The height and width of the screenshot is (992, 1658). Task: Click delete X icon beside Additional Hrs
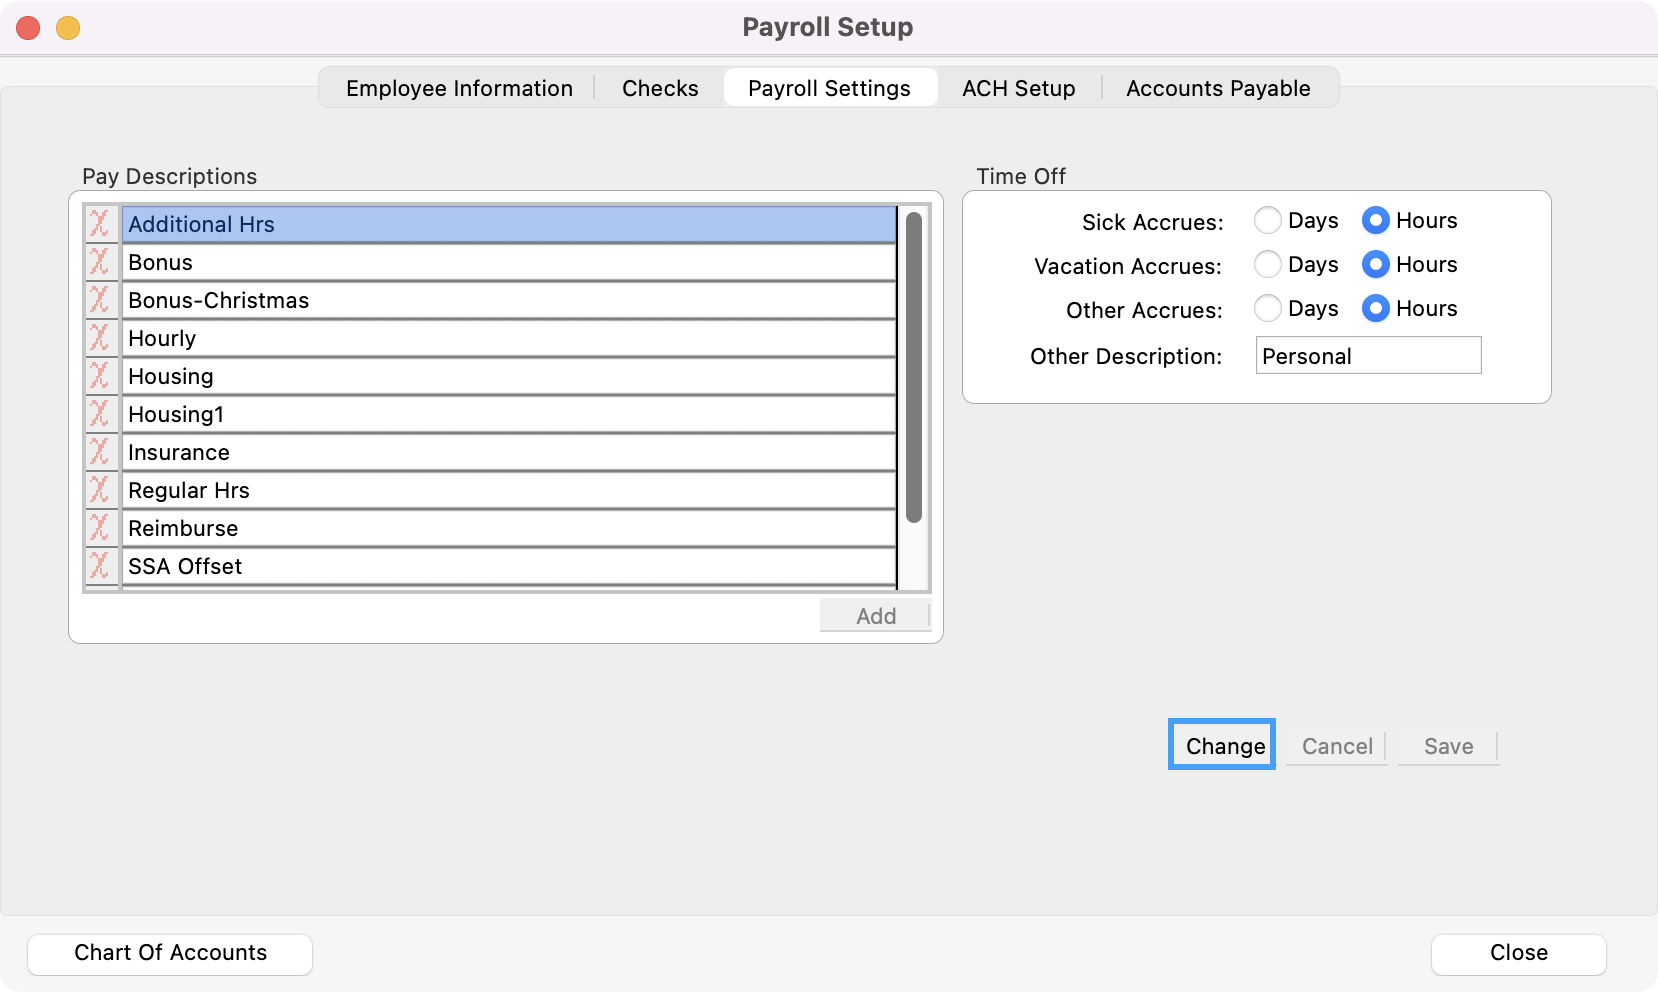click(100, 224)
